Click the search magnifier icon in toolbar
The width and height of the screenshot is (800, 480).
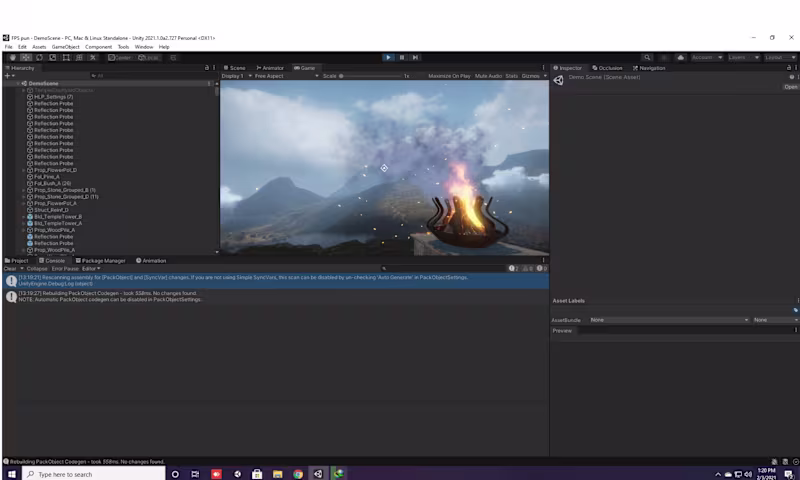648,57
